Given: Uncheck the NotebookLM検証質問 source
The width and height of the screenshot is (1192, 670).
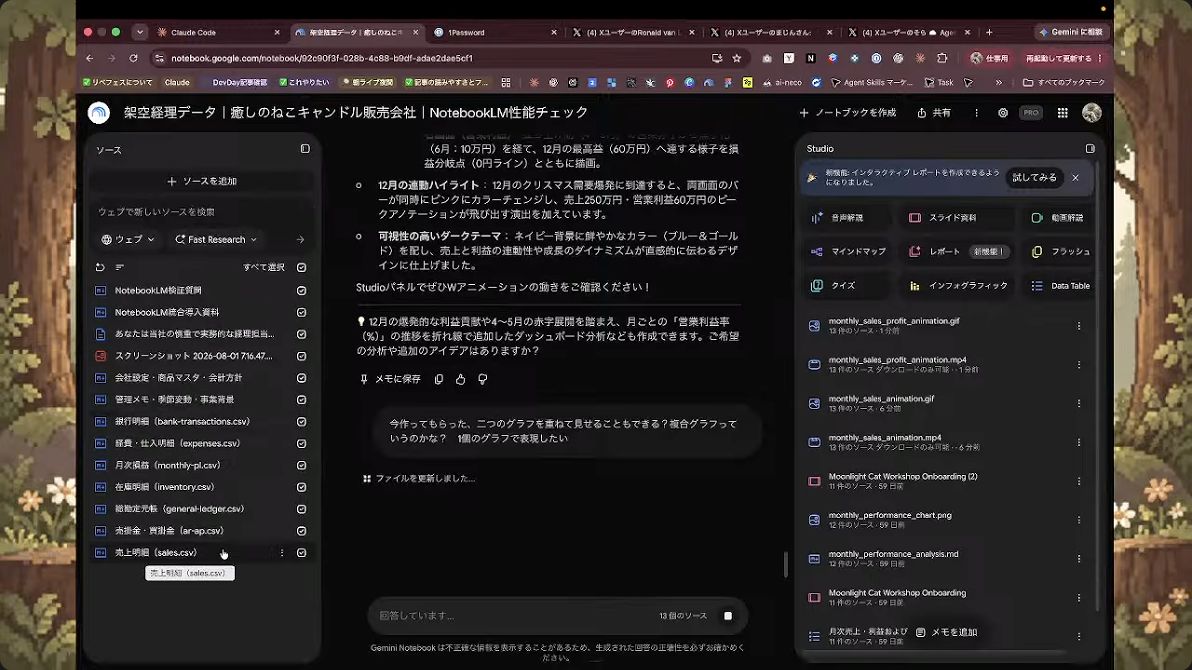Looking at the screenshot, I should coord(302,291).
